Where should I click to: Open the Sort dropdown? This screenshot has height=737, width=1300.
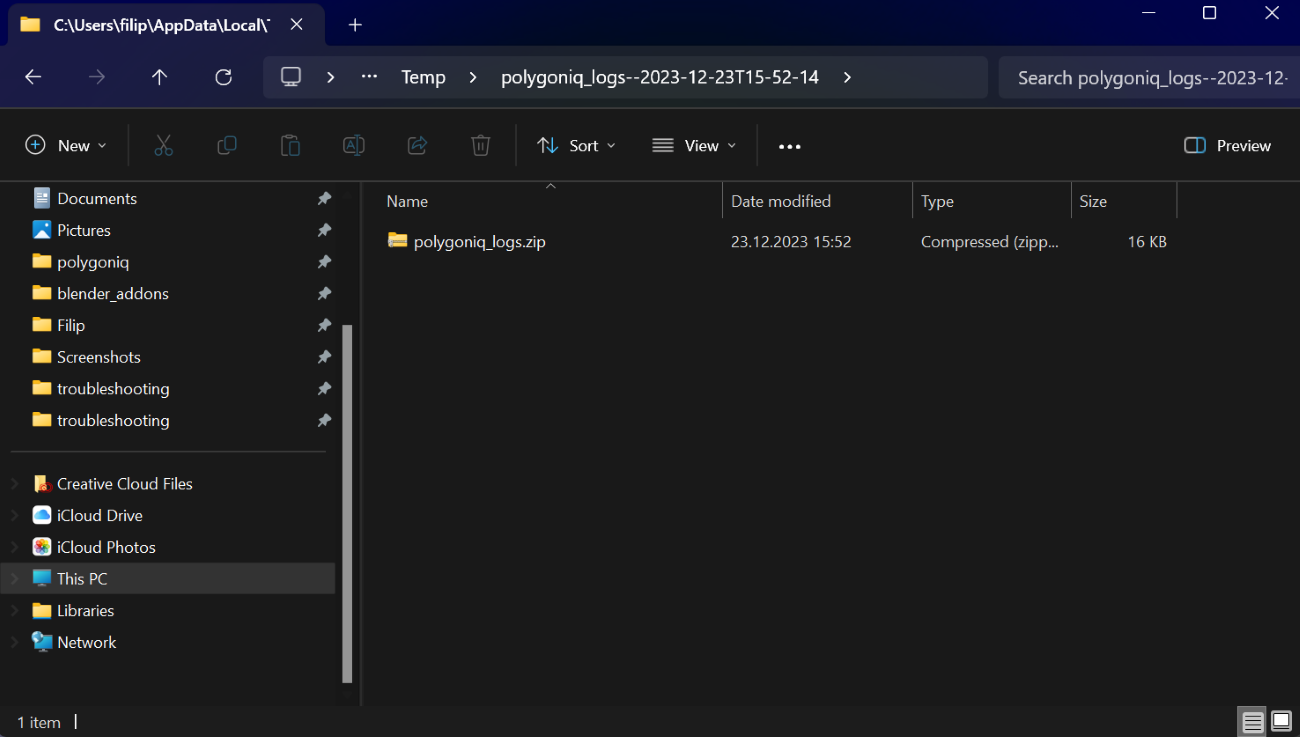576,145
